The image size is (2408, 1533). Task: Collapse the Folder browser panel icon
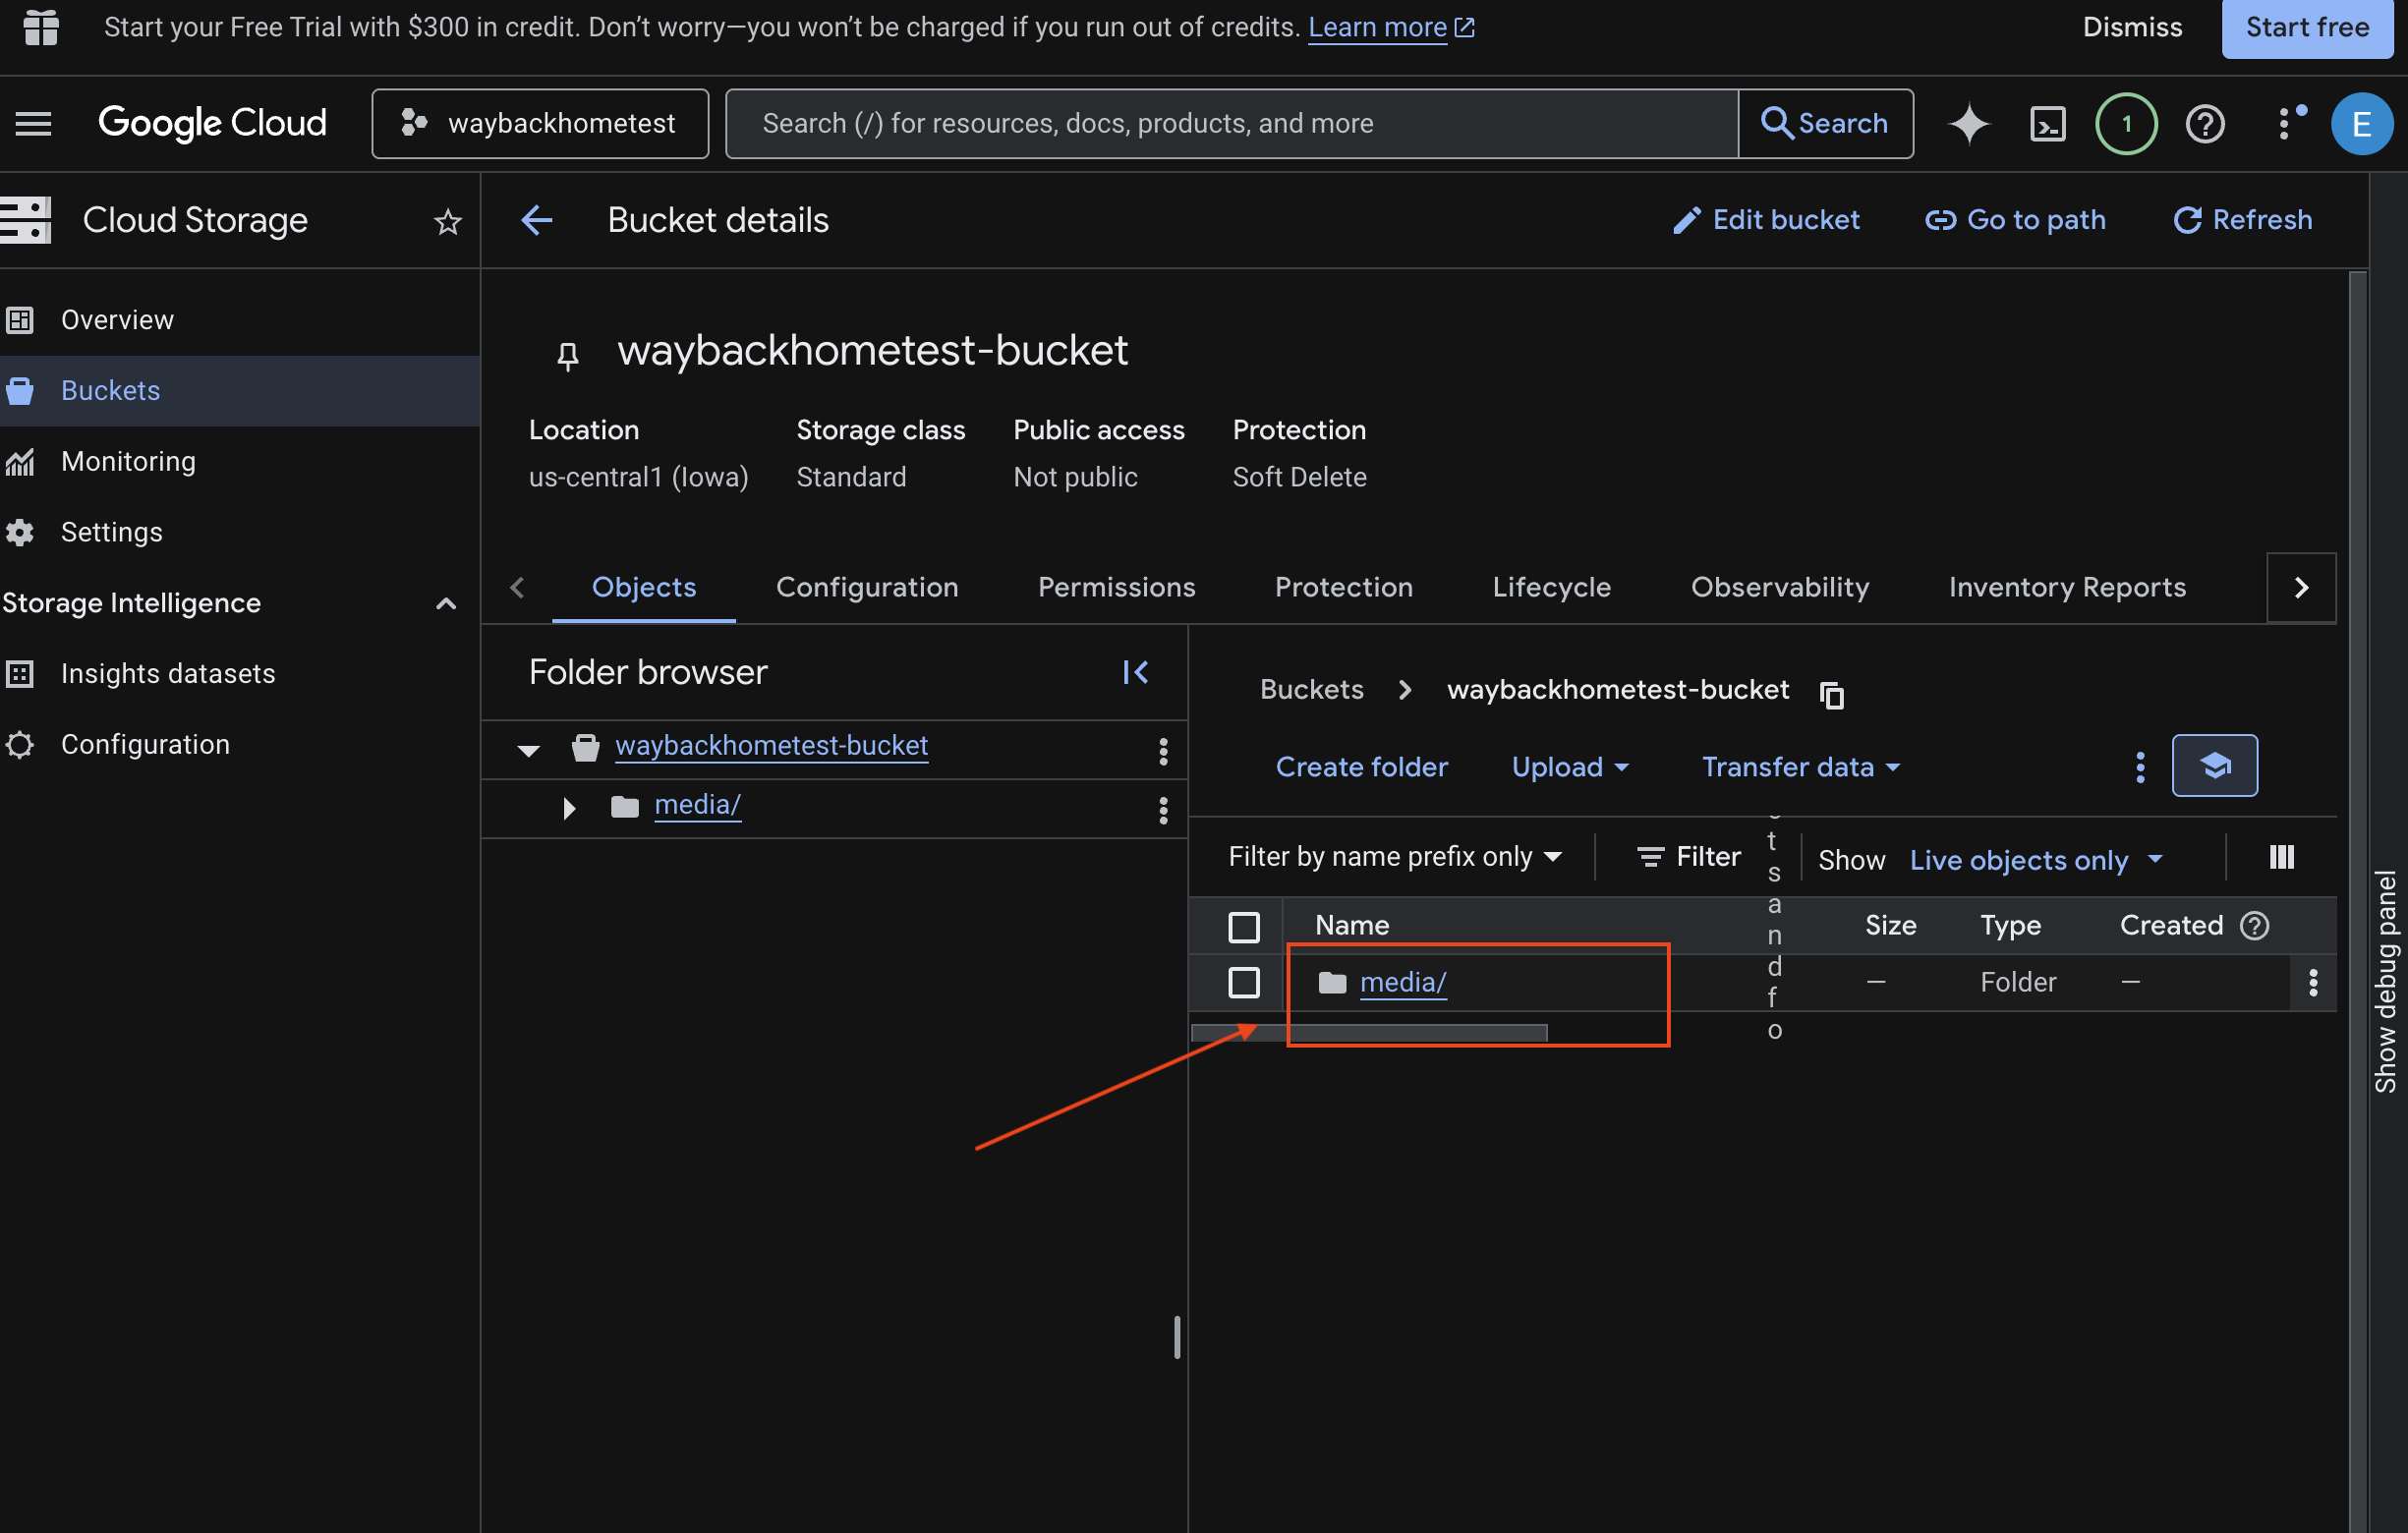click(x=1135, y=672)
